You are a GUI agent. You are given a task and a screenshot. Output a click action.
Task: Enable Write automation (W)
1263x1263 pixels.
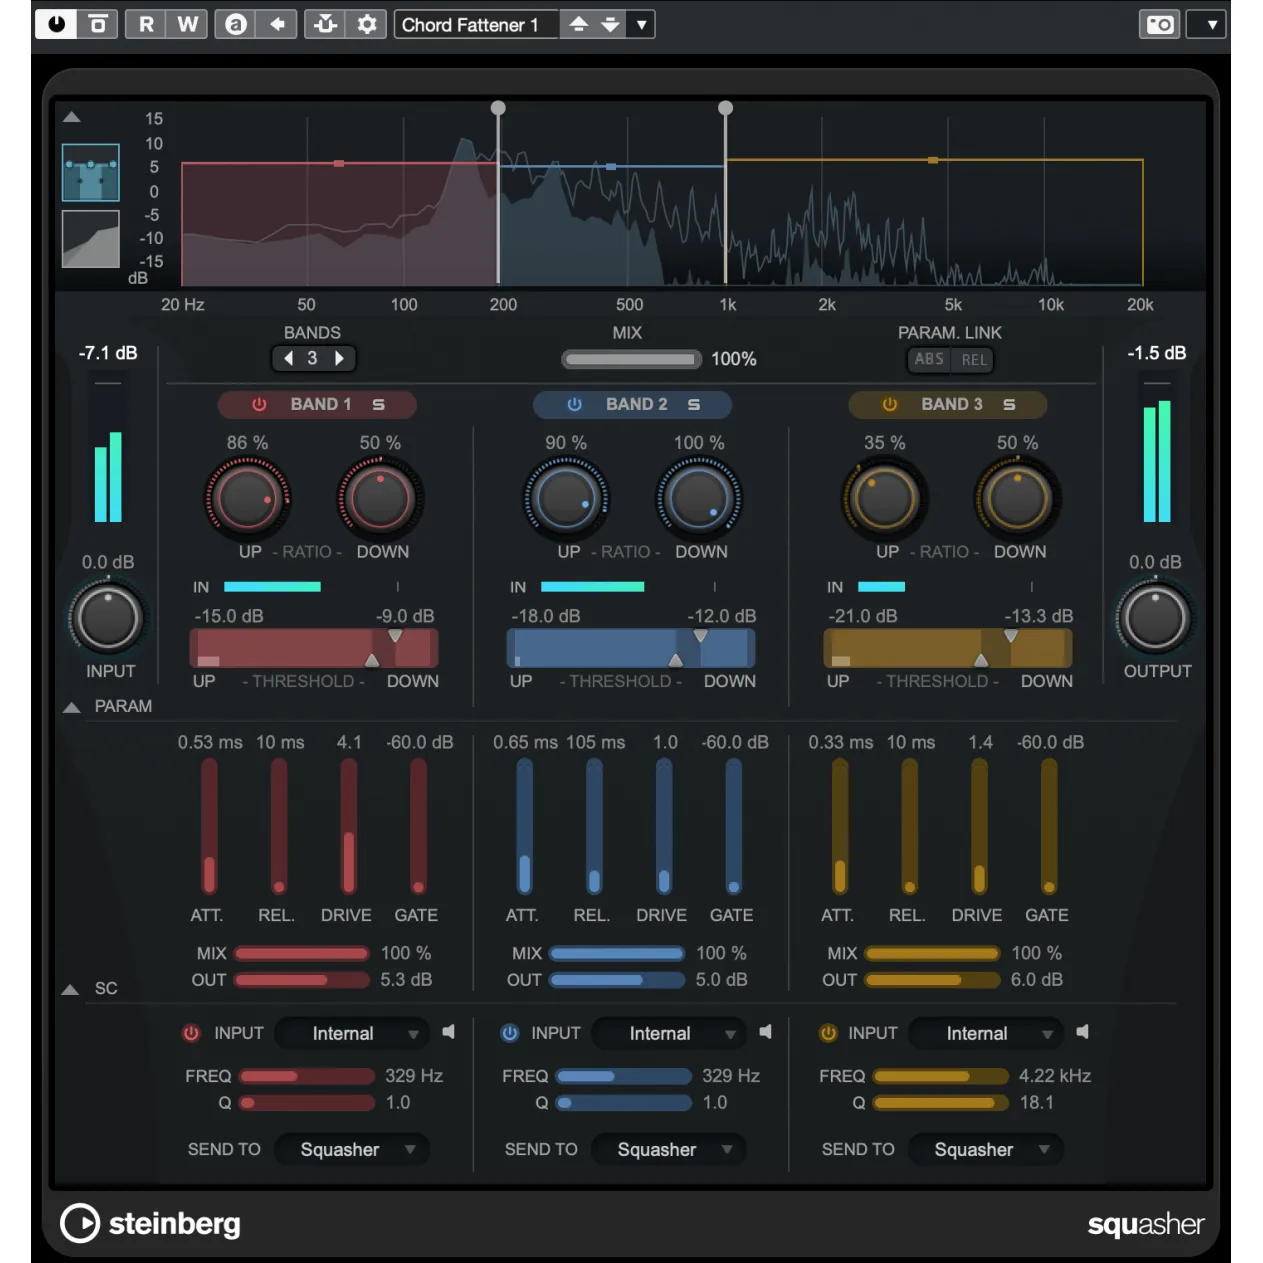point(188,24)
